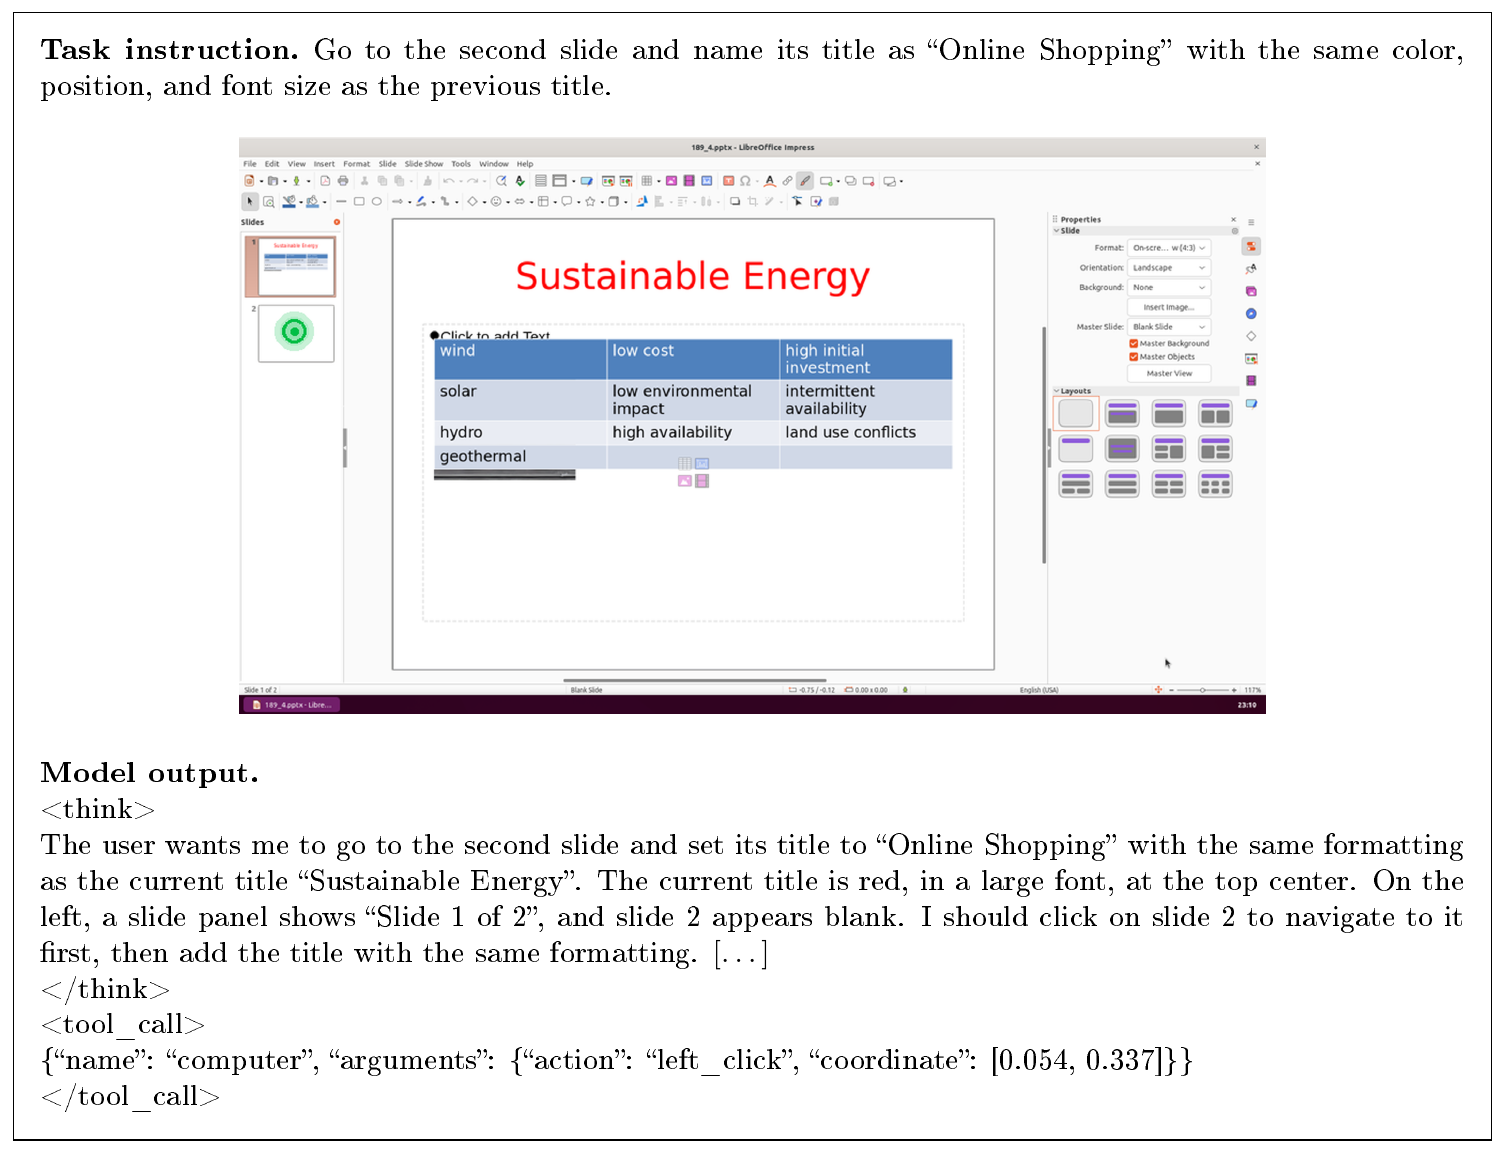Uncheck the Master Background checkbox

coord(1134,343)
